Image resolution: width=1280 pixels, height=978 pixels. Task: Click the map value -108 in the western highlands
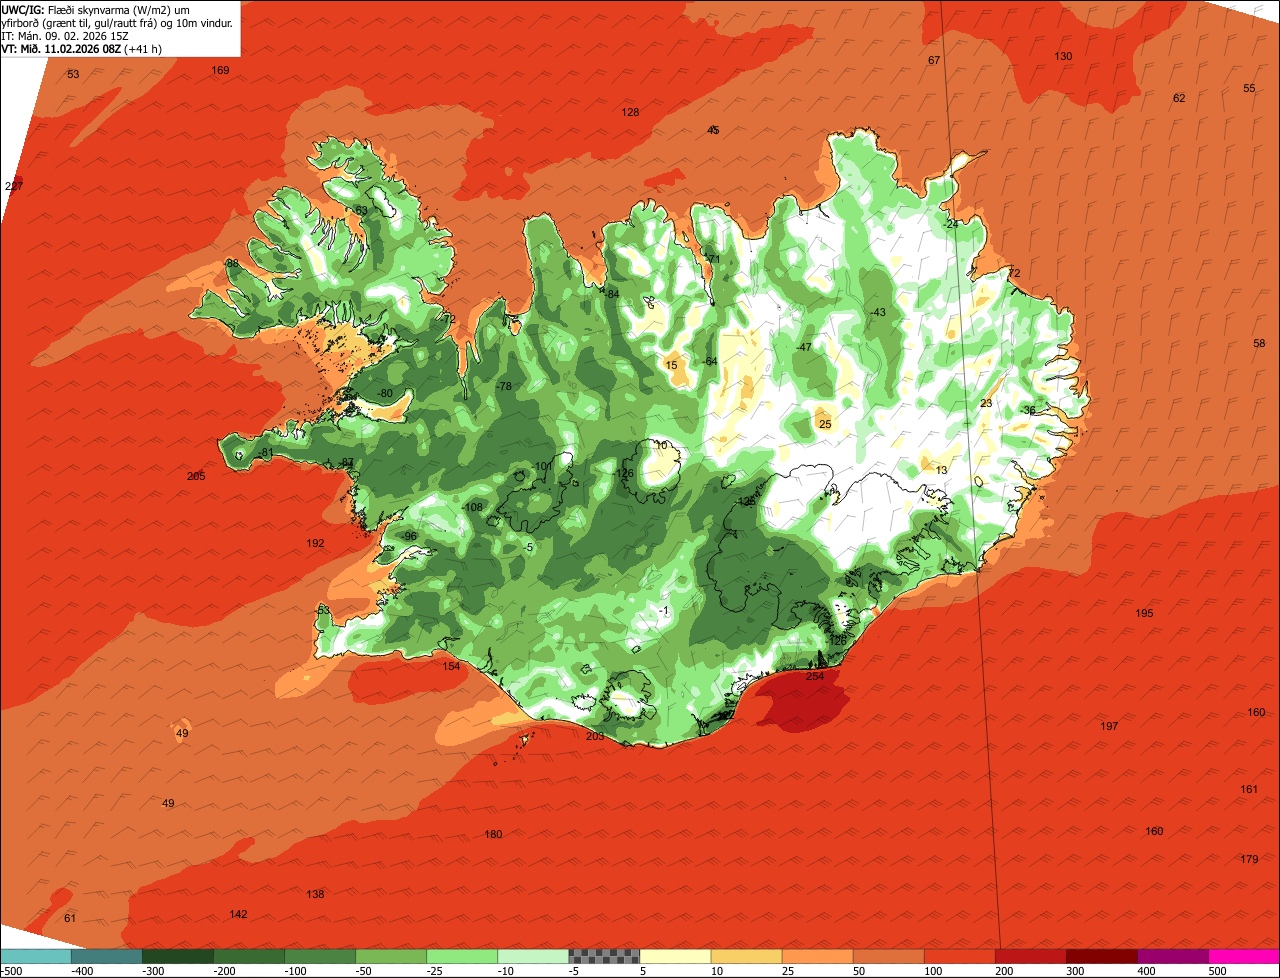pyautogui.click(x=473, y=508)
